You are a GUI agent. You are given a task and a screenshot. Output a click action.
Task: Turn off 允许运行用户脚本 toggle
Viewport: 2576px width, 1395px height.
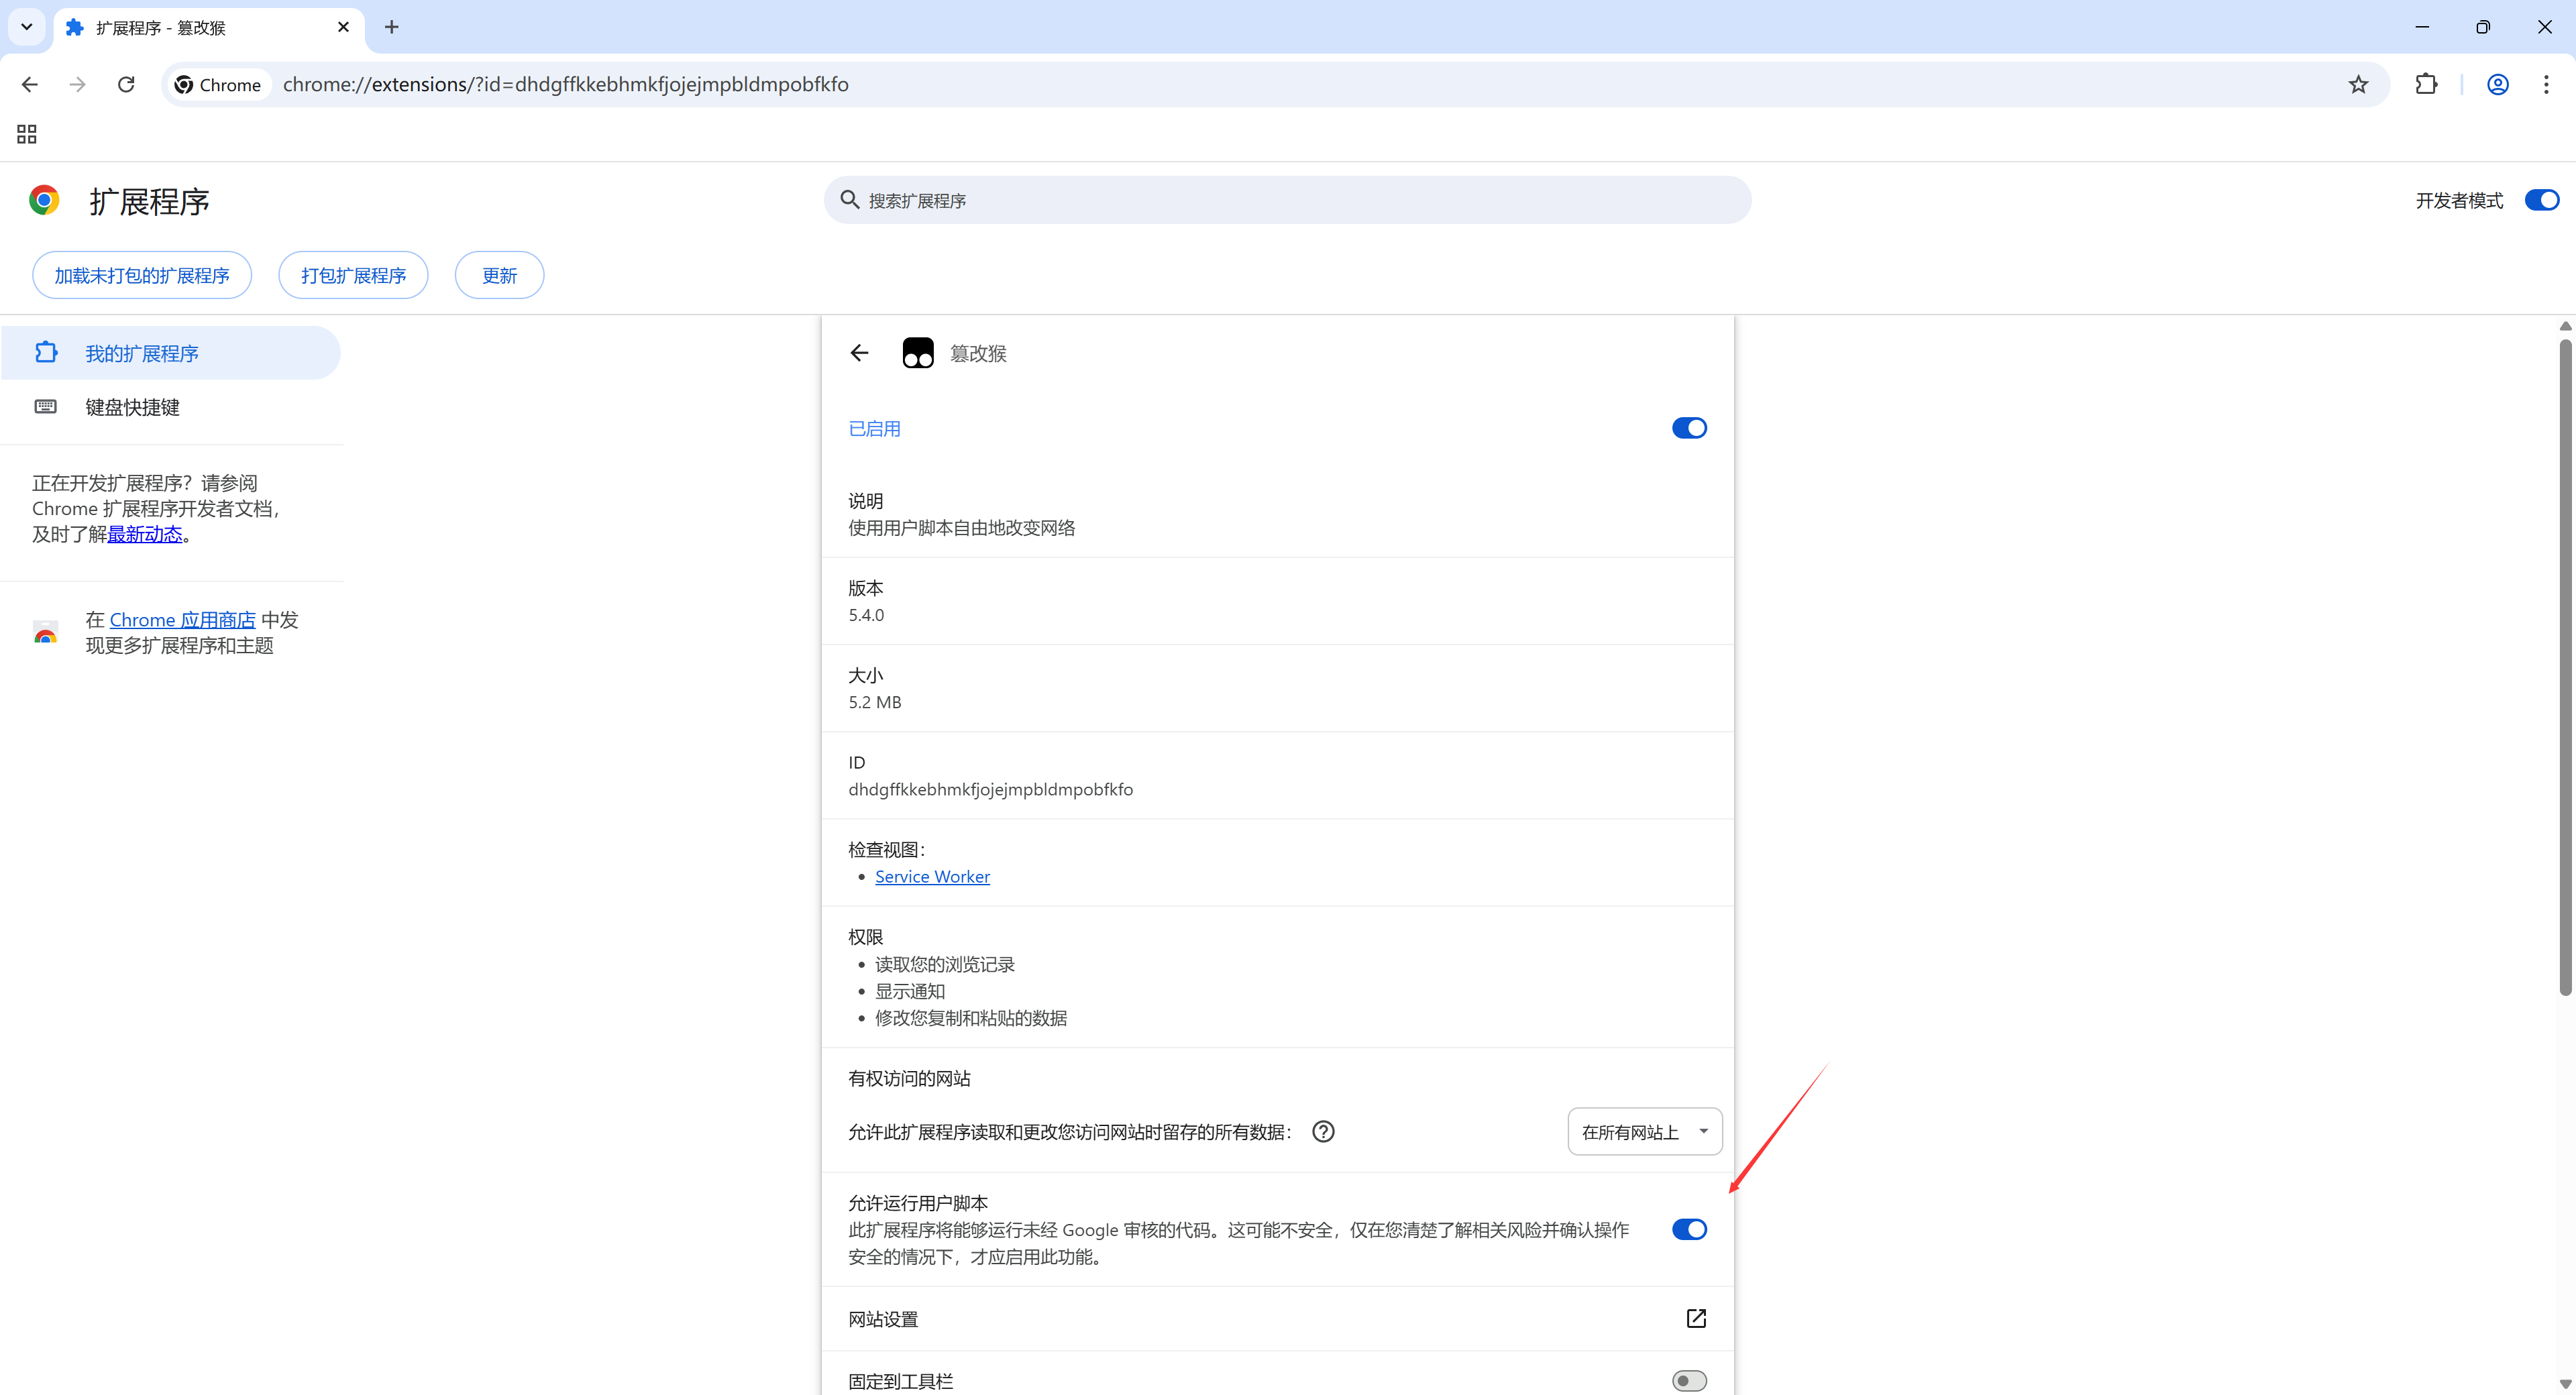point(1689,1229)
